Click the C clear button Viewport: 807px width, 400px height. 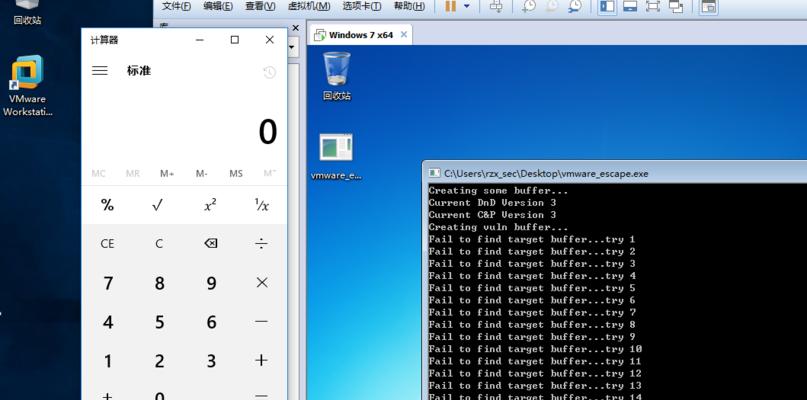click(x=159, y=244)
